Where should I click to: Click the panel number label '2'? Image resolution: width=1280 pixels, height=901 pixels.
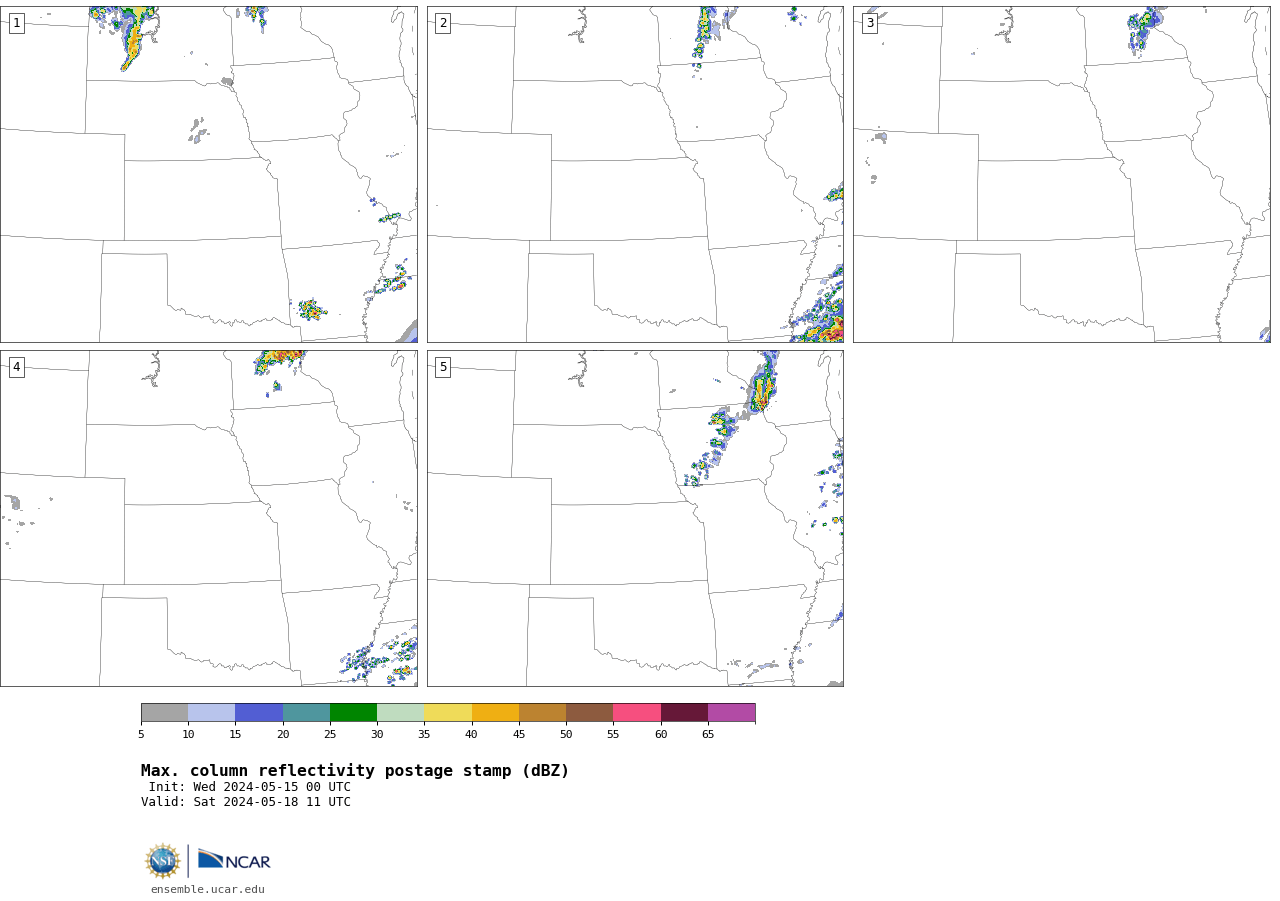443,23
